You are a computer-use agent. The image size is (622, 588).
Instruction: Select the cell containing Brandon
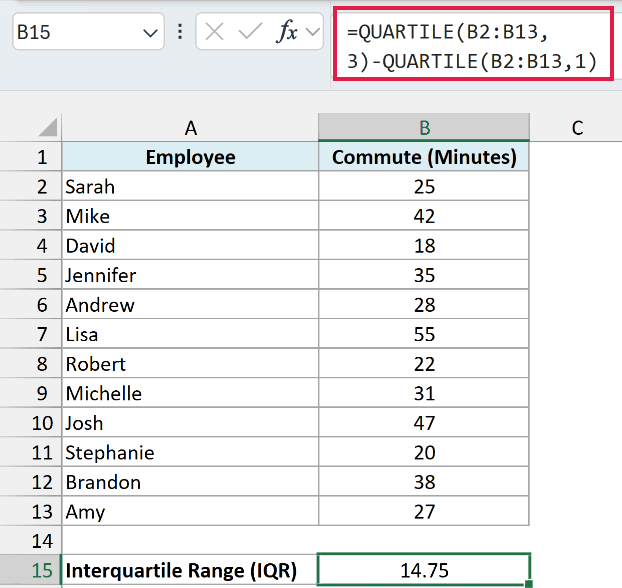pyautogui.click(x=190, y=482)
